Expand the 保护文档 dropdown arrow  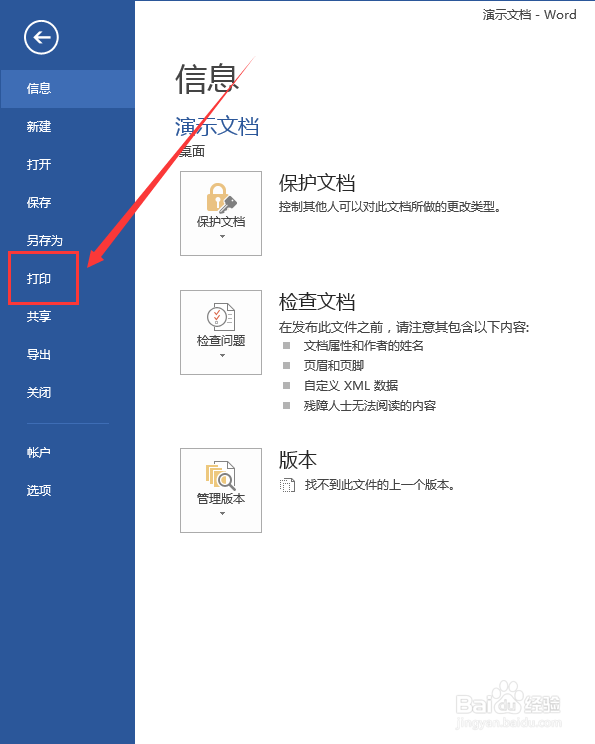(x=222, y=236)
